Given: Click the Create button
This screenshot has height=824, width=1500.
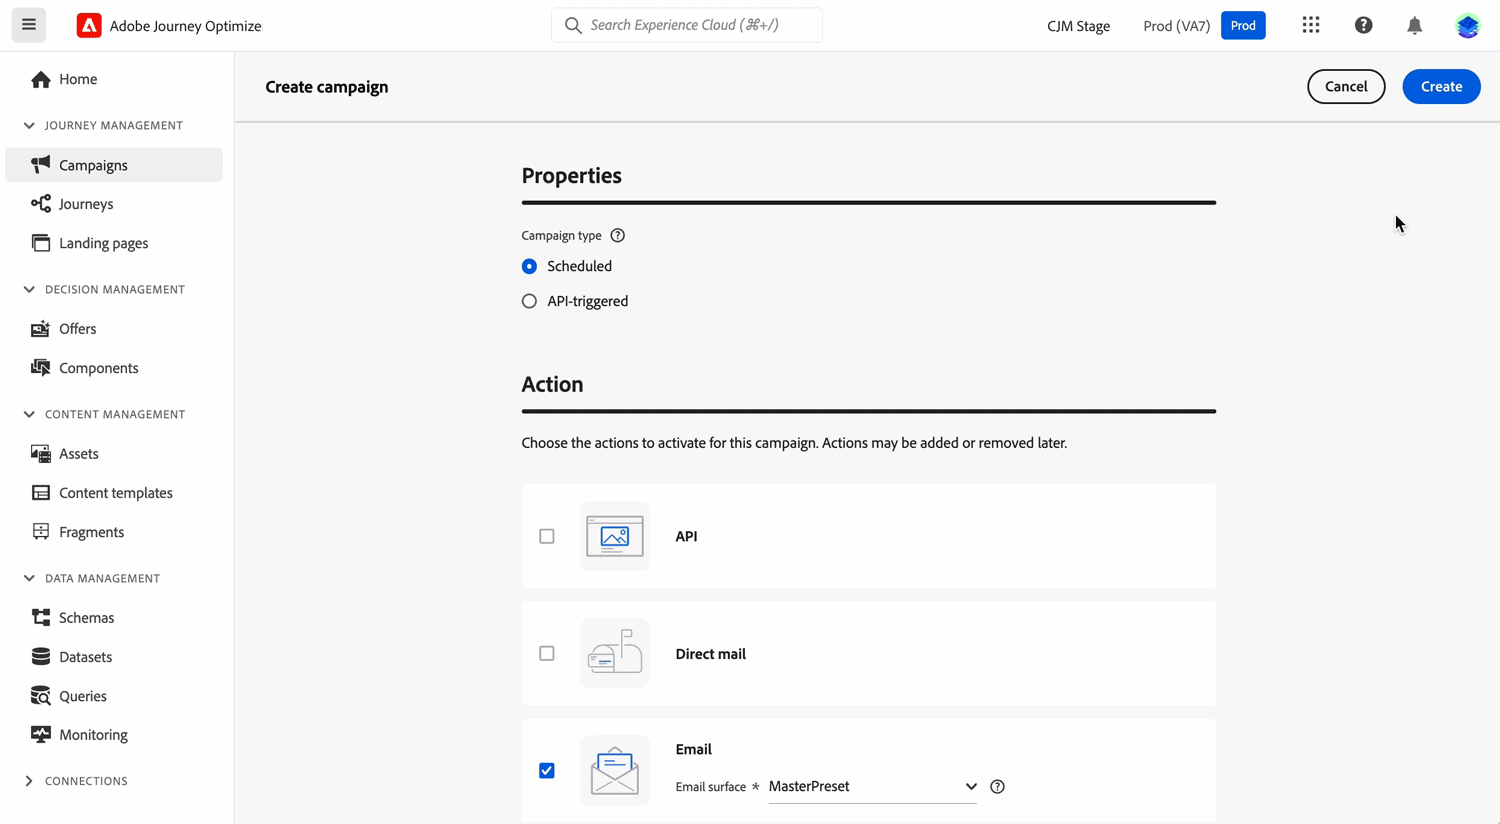Looking at the screenshot, I should (1441, 87).
